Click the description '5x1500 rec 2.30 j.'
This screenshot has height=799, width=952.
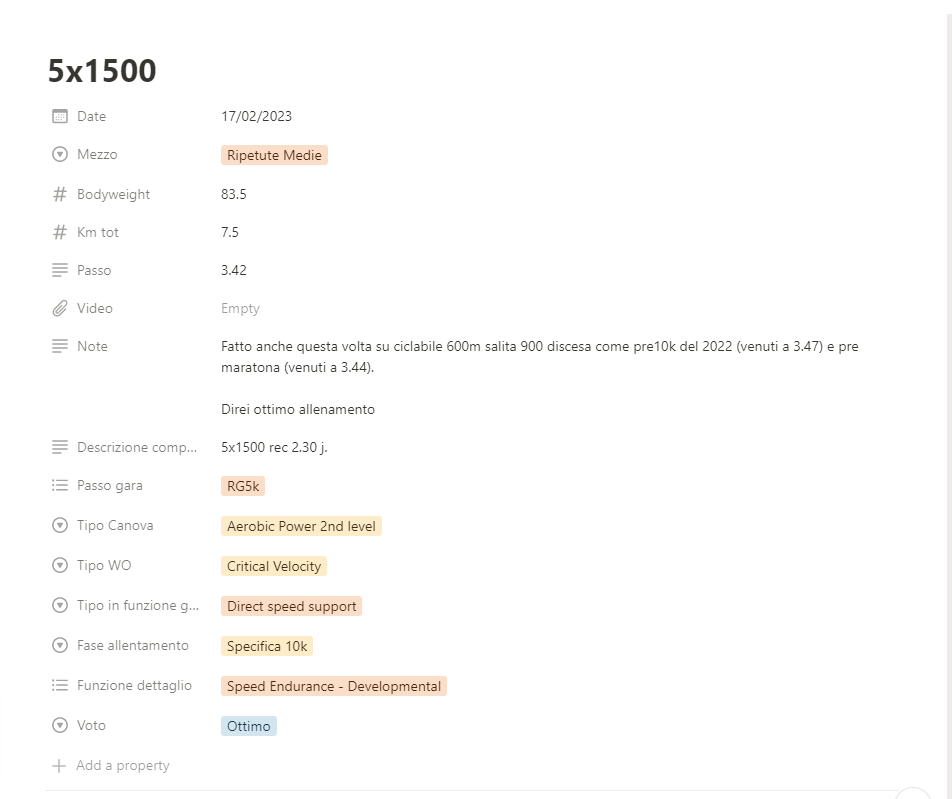click(x=274, y=447)
